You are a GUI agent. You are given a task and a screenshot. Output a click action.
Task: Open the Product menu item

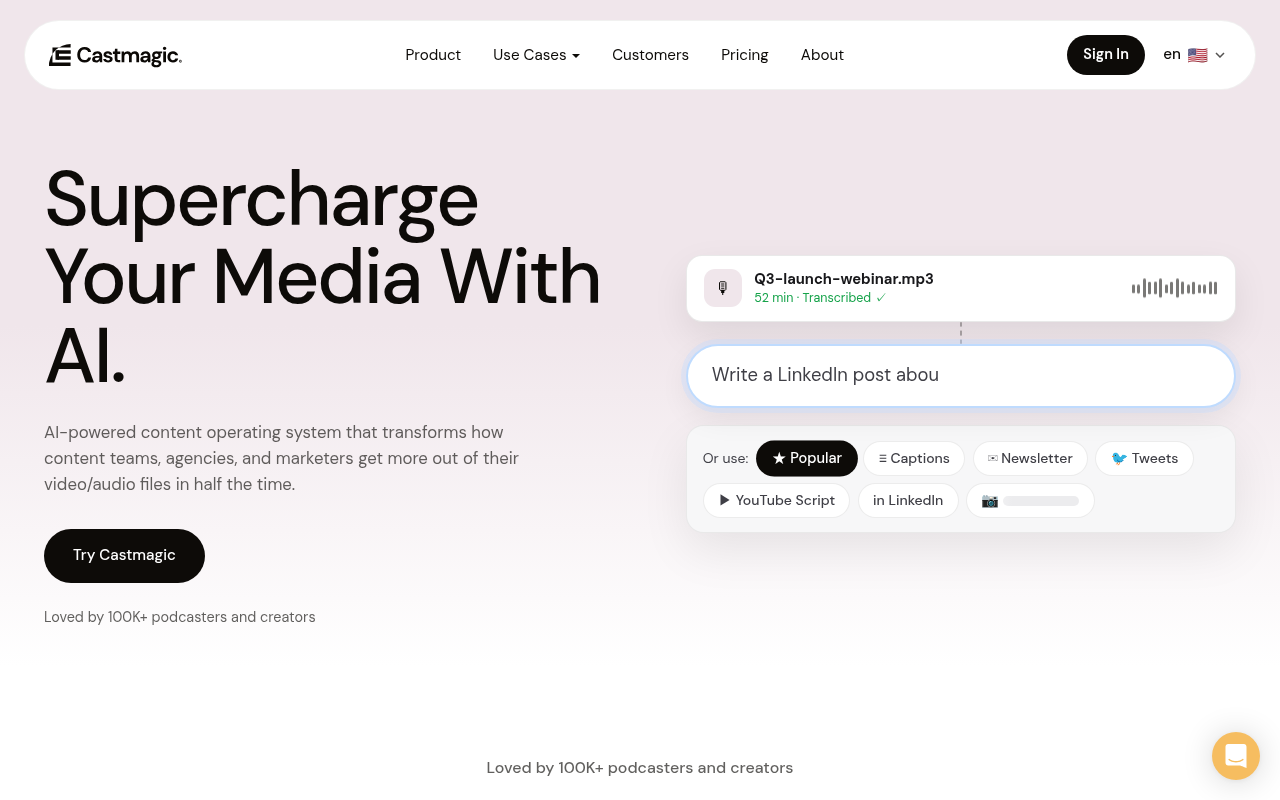coord(433,55)
